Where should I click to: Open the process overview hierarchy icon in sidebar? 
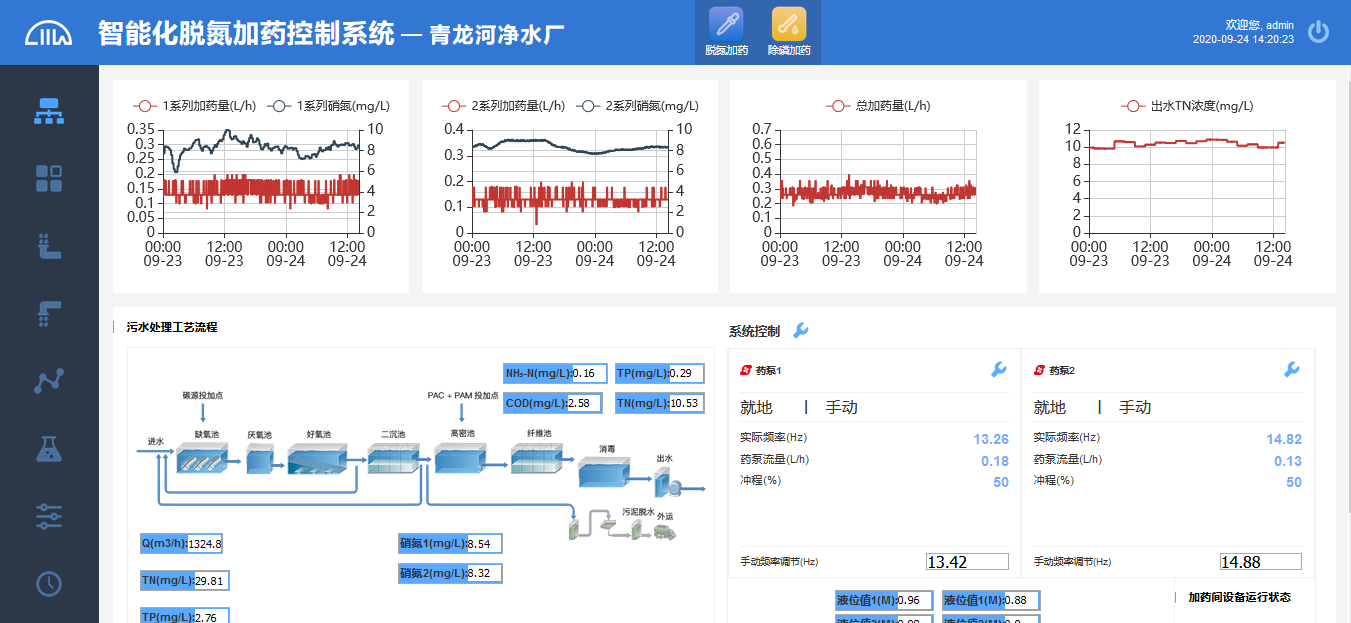pyautogui.click(x=49, y=111)
